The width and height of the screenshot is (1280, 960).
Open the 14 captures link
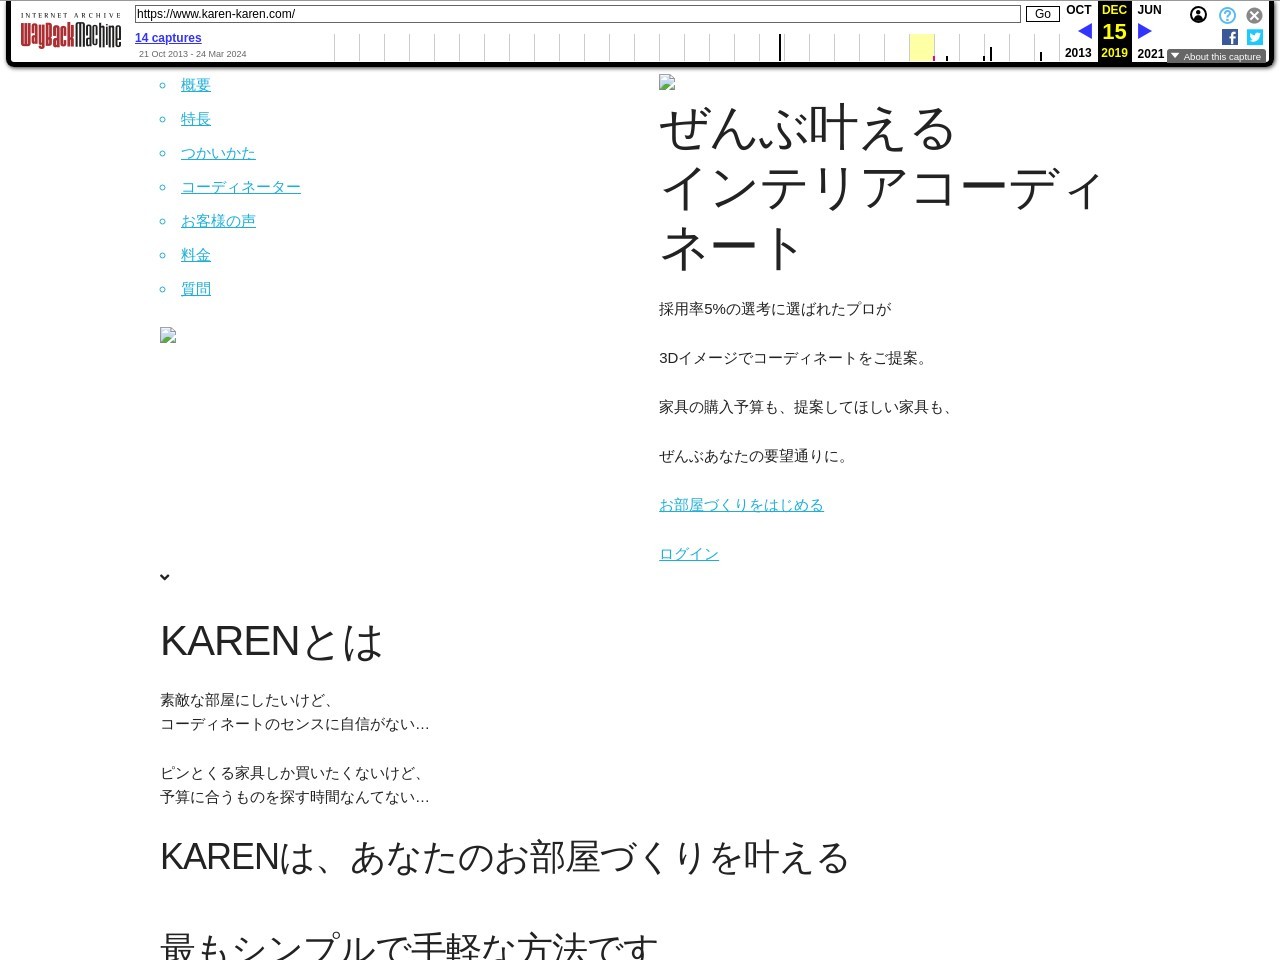coord(168,38)
